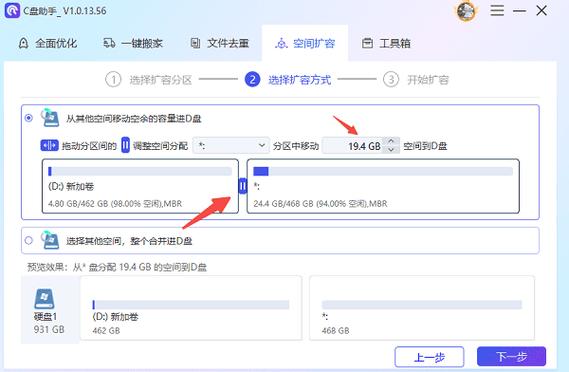This screenshot has width=569, height=372.
Task: Click the 931 GB disk size label
Action: click(x=49, y=329)
